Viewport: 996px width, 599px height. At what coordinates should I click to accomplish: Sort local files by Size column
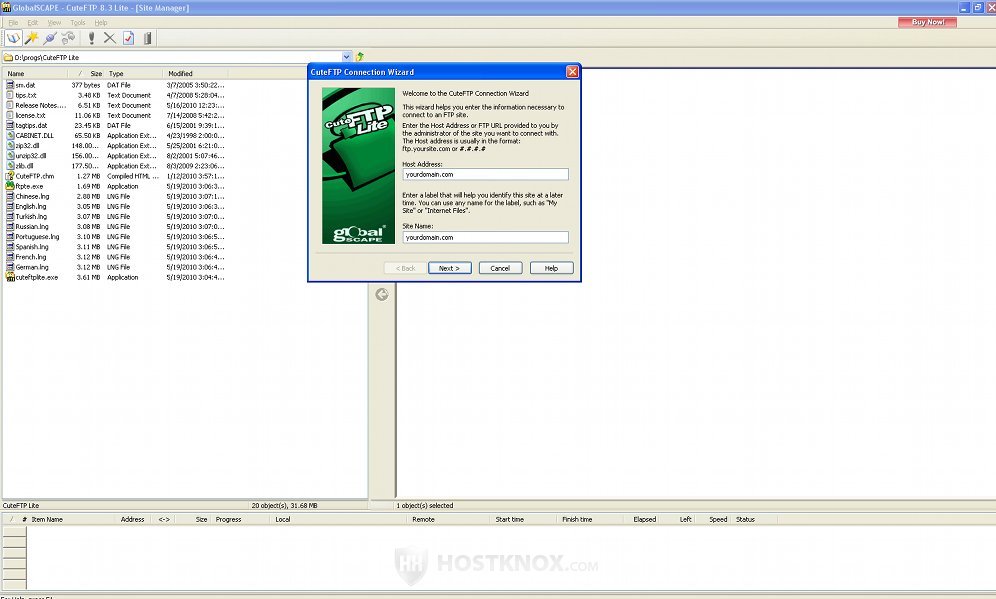[86, 74]
